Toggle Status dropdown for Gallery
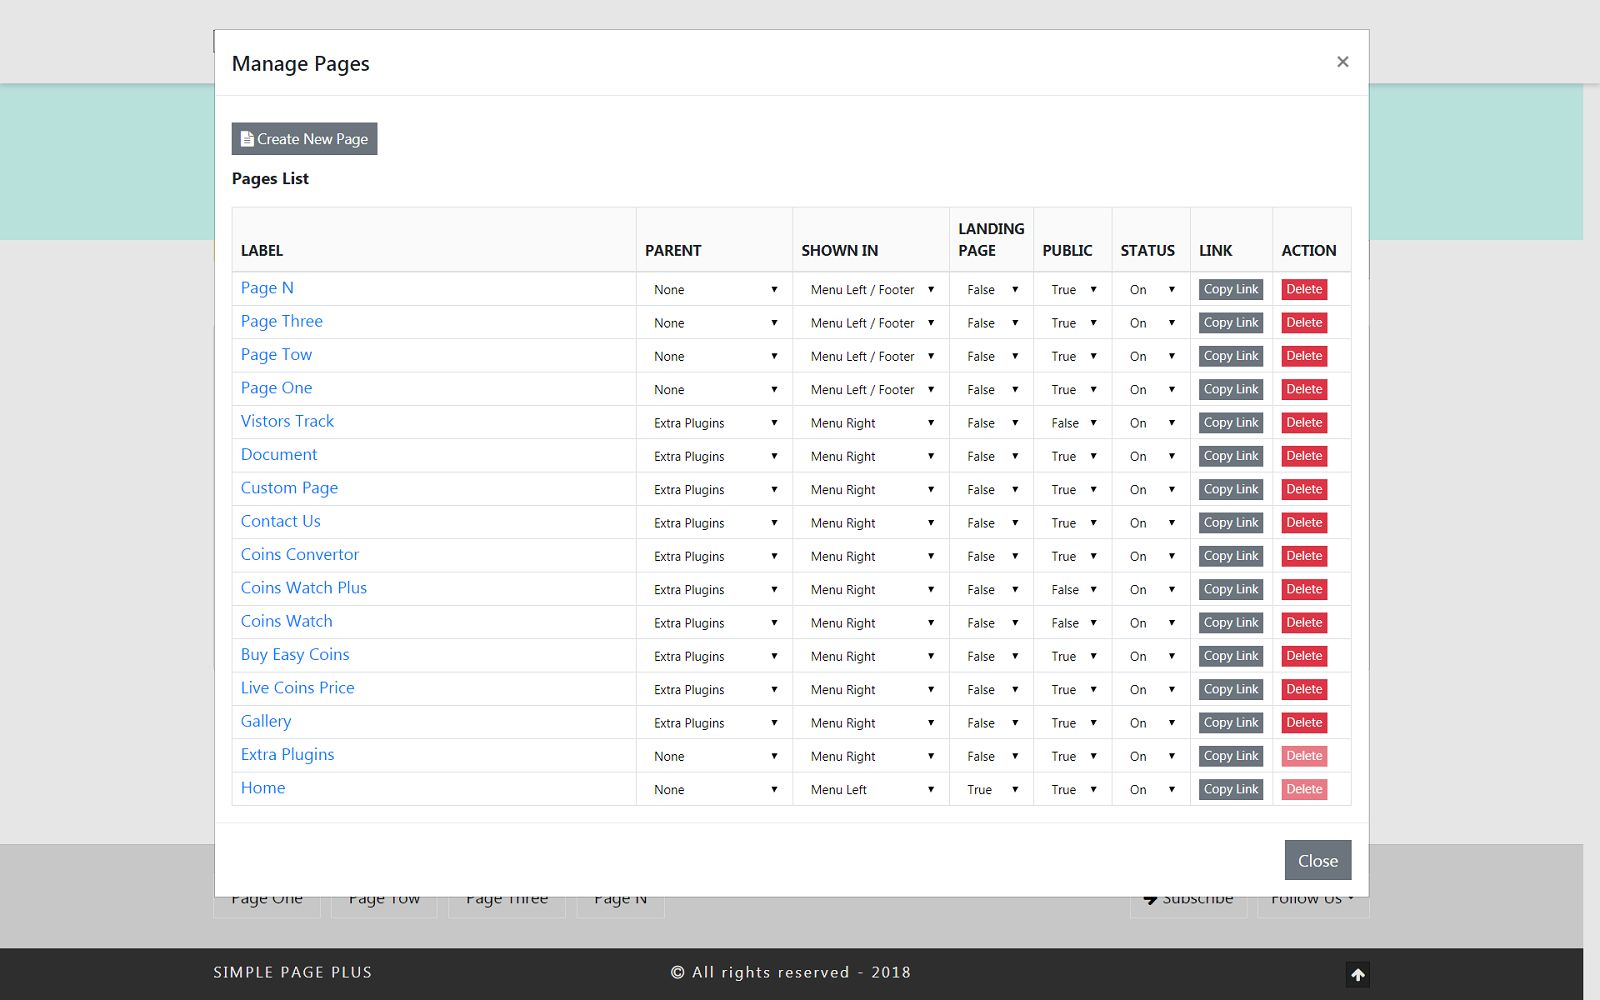 tap(1151, 723)
